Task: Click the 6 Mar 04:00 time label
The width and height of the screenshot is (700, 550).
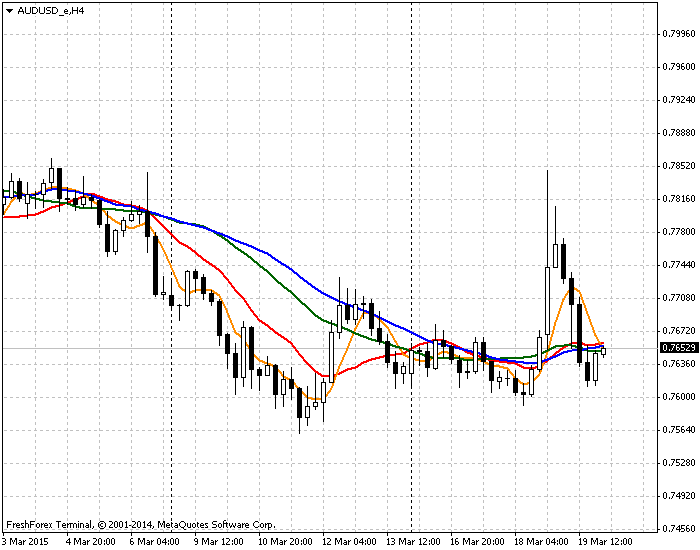Action: click(155, 542)
